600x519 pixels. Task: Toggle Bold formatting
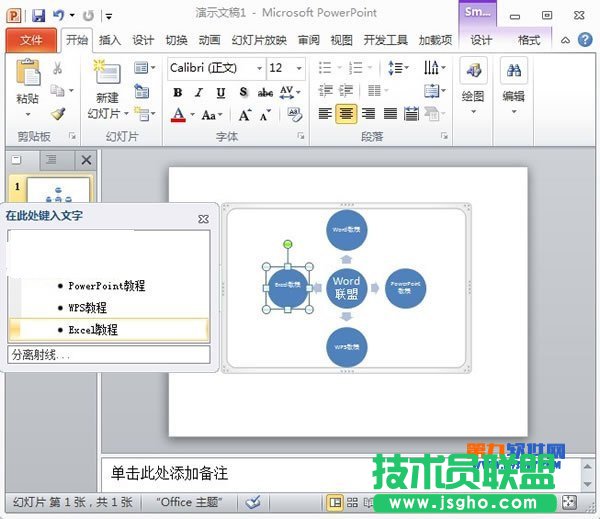point(177,92)
